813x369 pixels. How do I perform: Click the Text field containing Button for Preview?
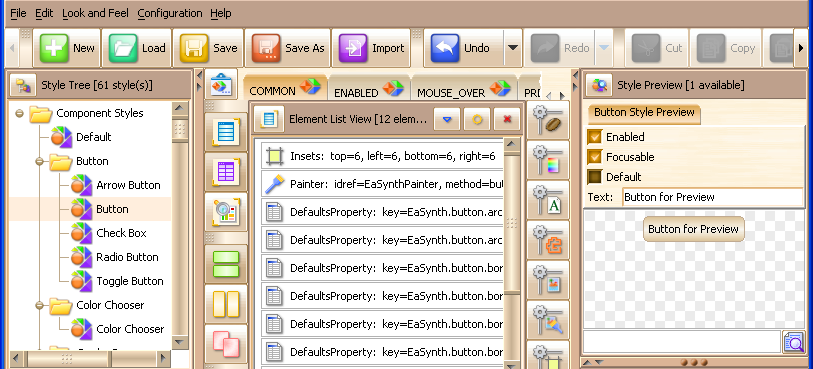pyautogui.click(x=712, y=197)
